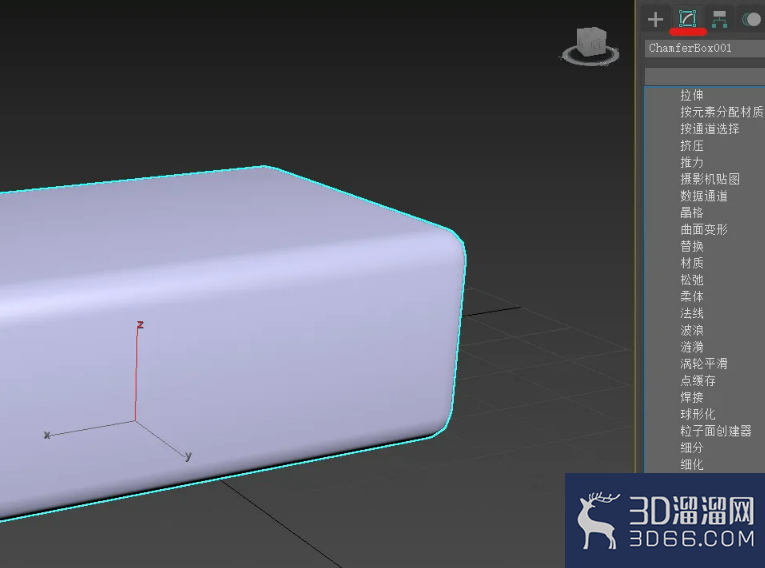
Task: Open the Create panel plus tab
Action: click(655, 20)
